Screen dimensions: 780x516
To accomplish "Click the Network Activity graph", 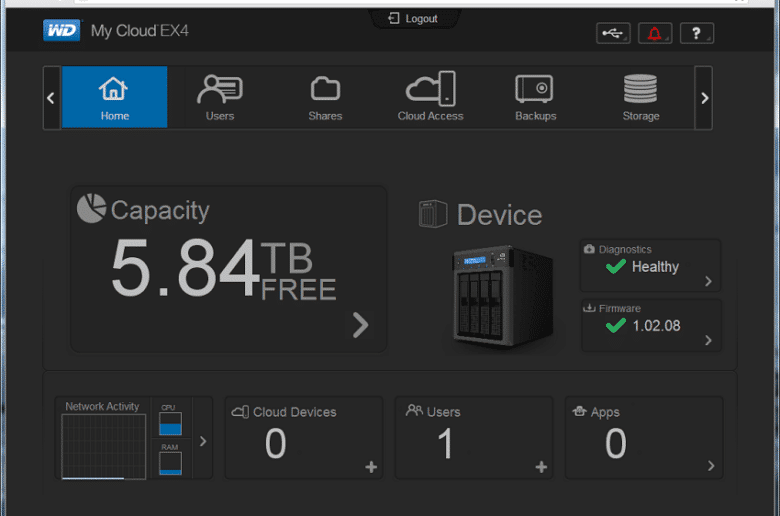I will click(103, 447).
